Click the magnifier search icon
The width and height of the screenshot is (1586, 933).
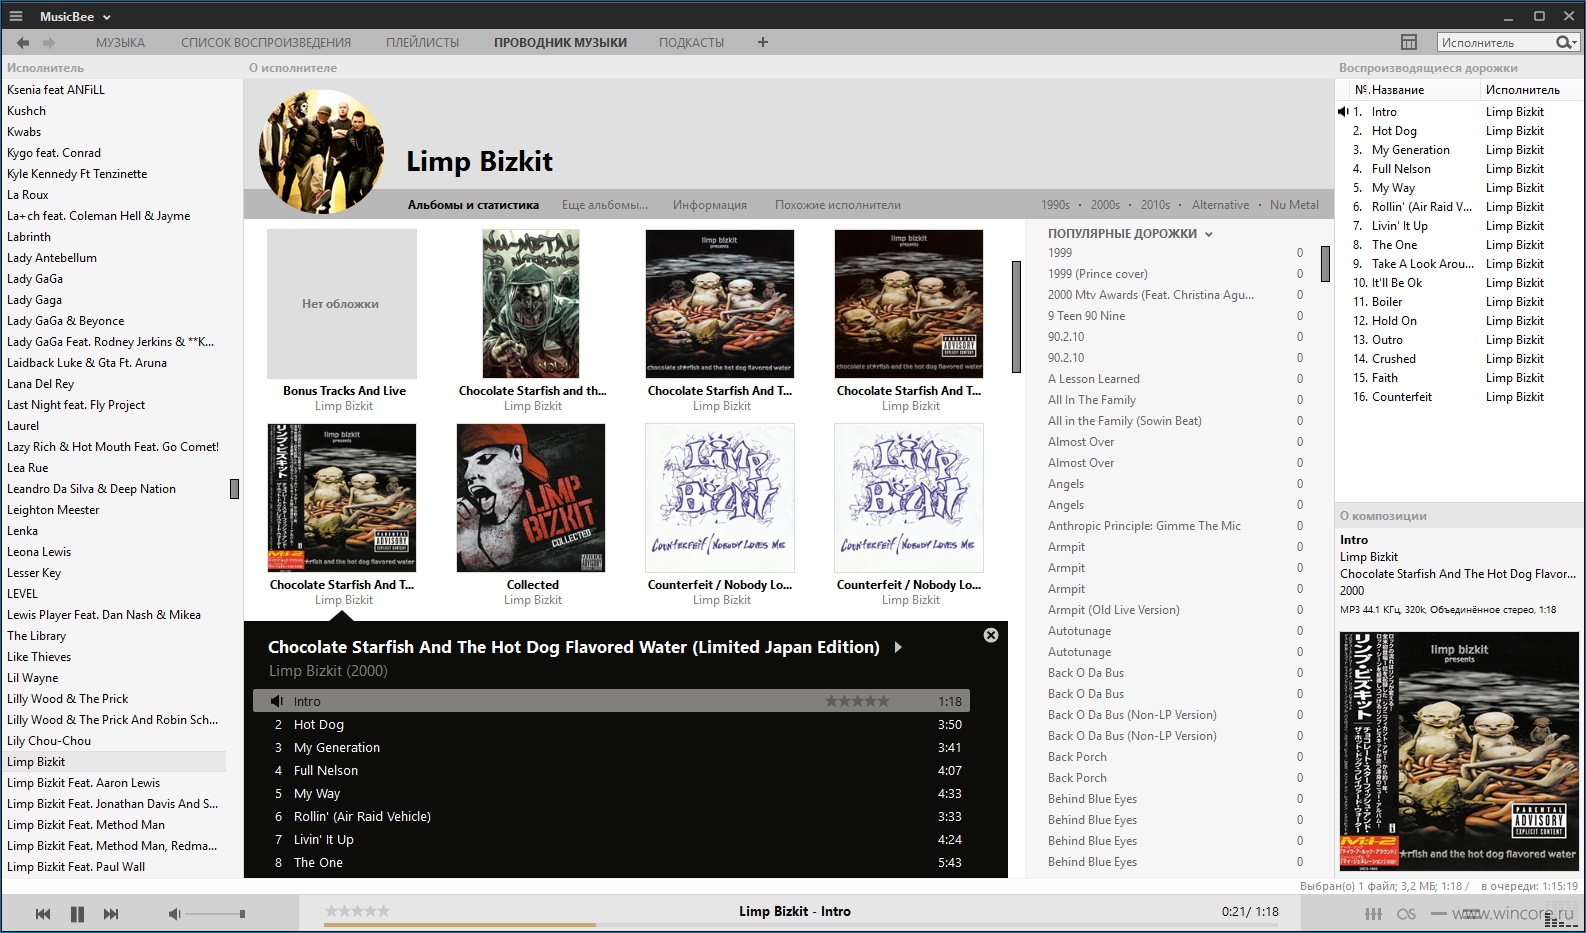click(x=1563, y=42)
